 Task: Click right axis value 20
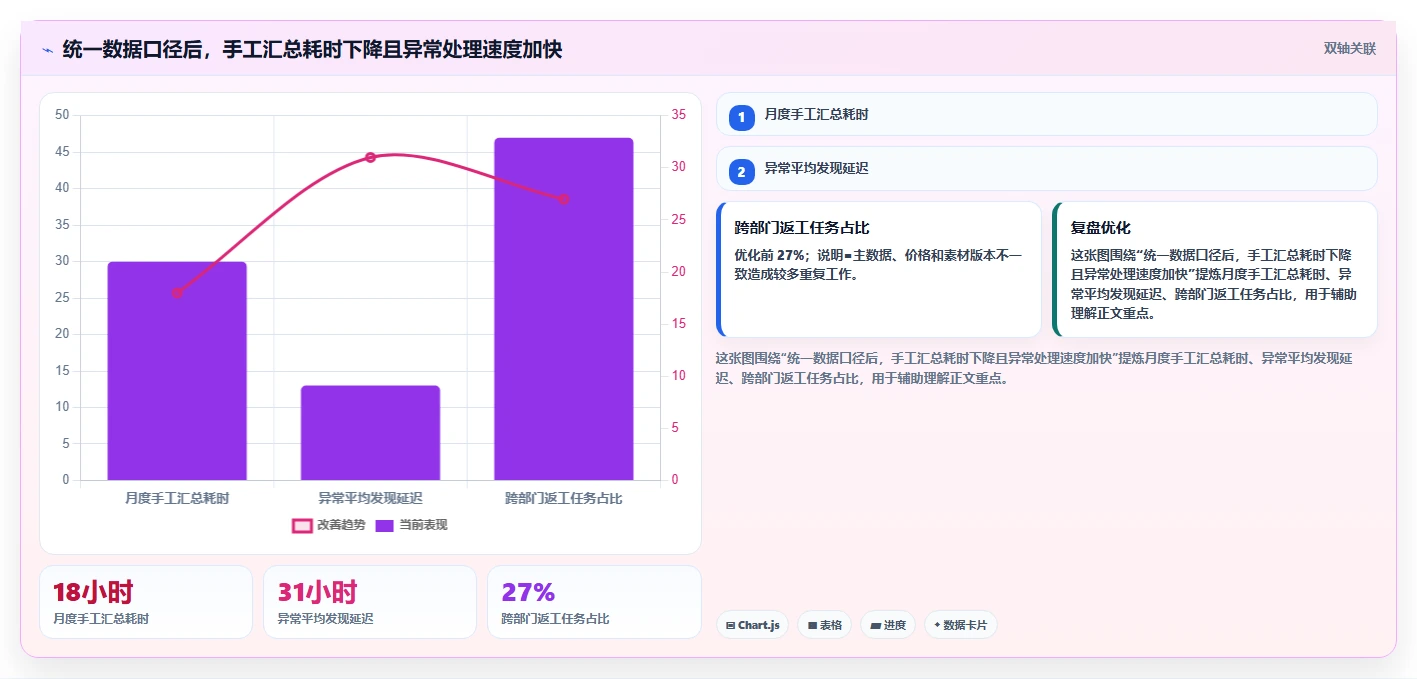tap(678, 272)
